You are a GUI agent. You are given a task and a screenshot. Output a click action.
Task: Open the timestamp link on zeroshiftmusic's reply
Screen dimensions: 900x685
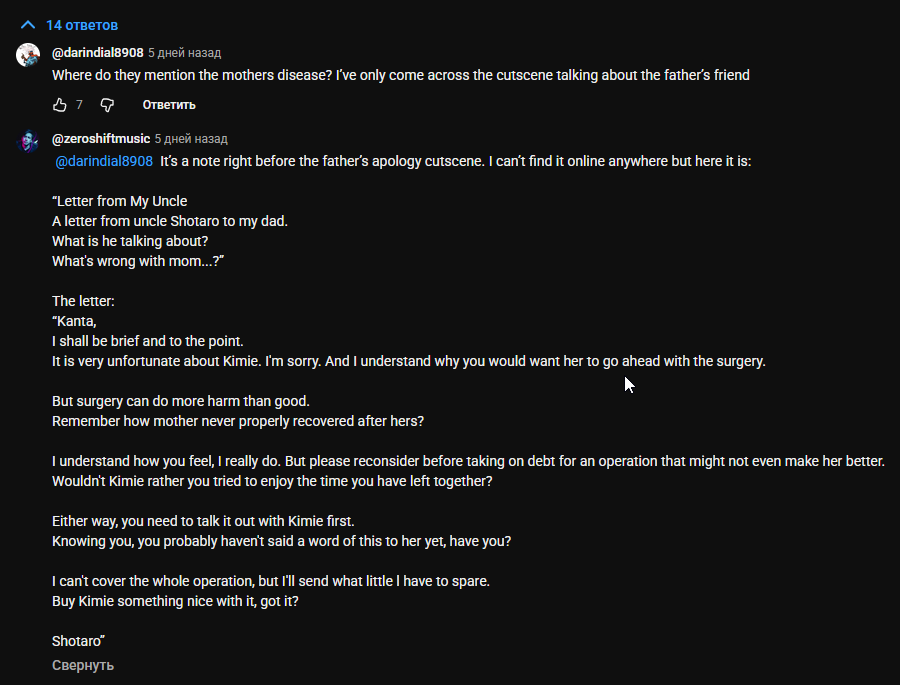pos(191,139)
